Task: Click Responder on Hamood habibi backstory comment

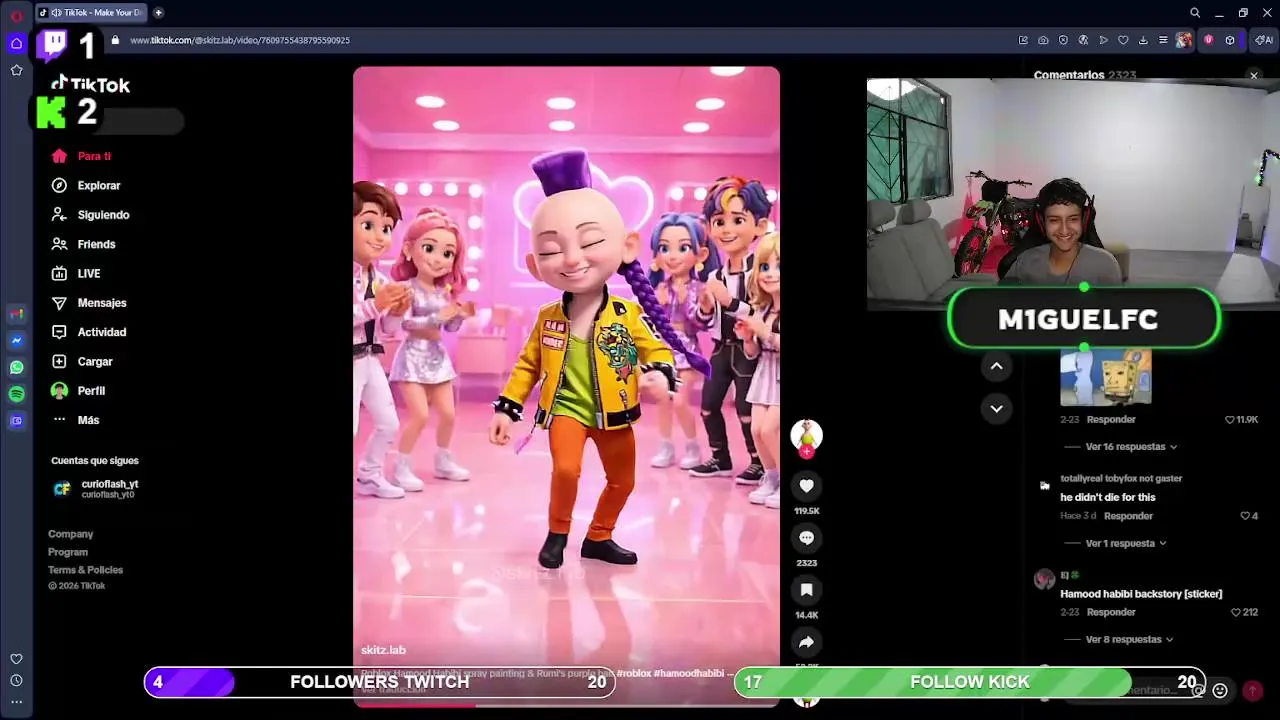Action: [x=1111, y=612]
